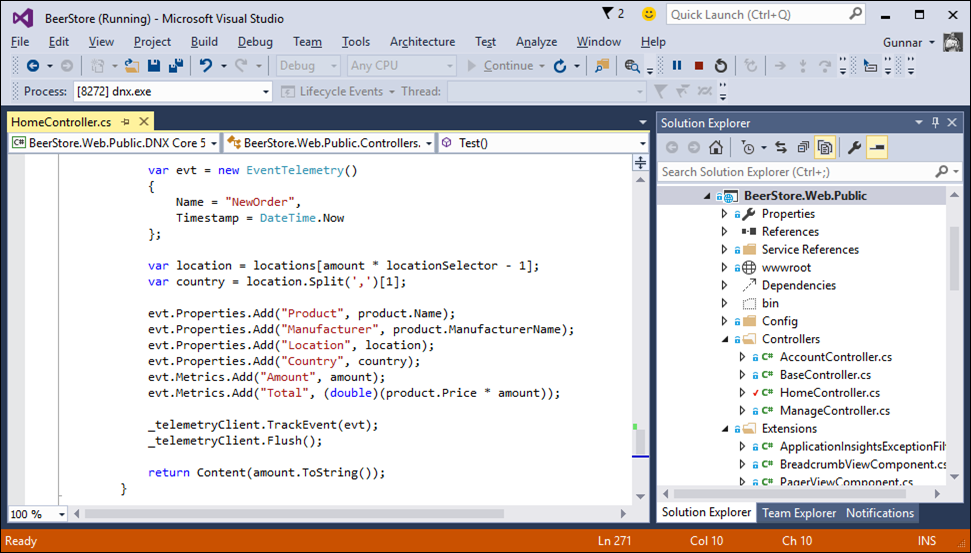Viewport: 971px width, 553px height.
Task: Select ManageController.cs in Solution Explorer
Action: [x=835, y=411]
